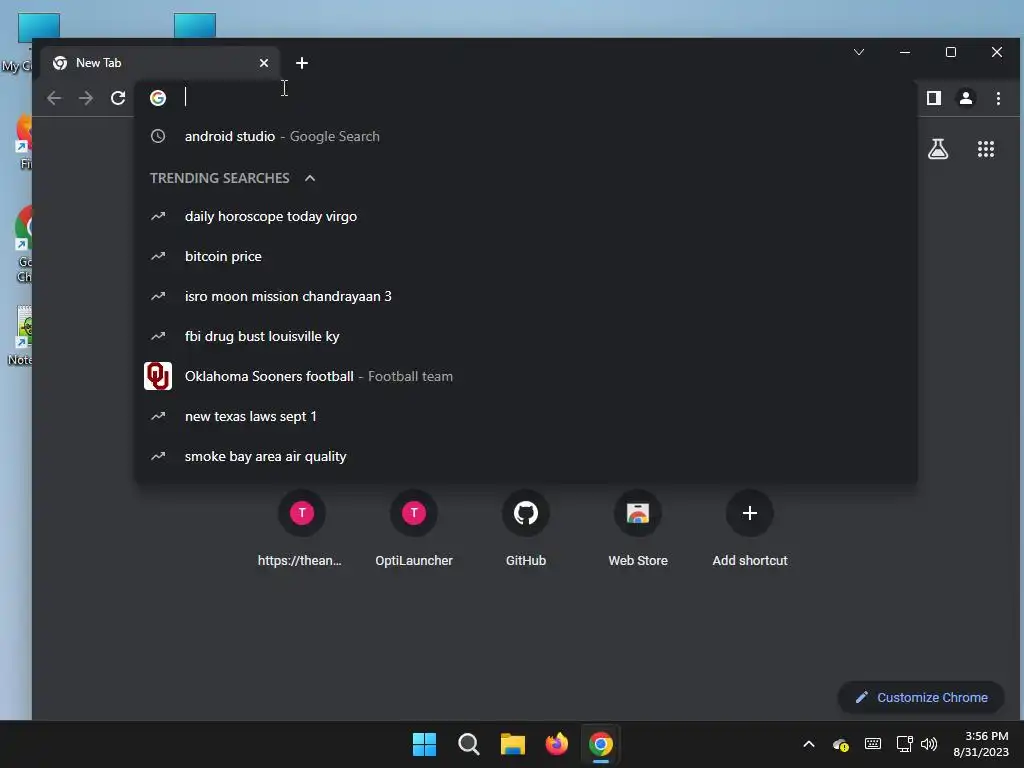Open Chrome three-dot menu
1024x768 pixels.
point(998,98)
